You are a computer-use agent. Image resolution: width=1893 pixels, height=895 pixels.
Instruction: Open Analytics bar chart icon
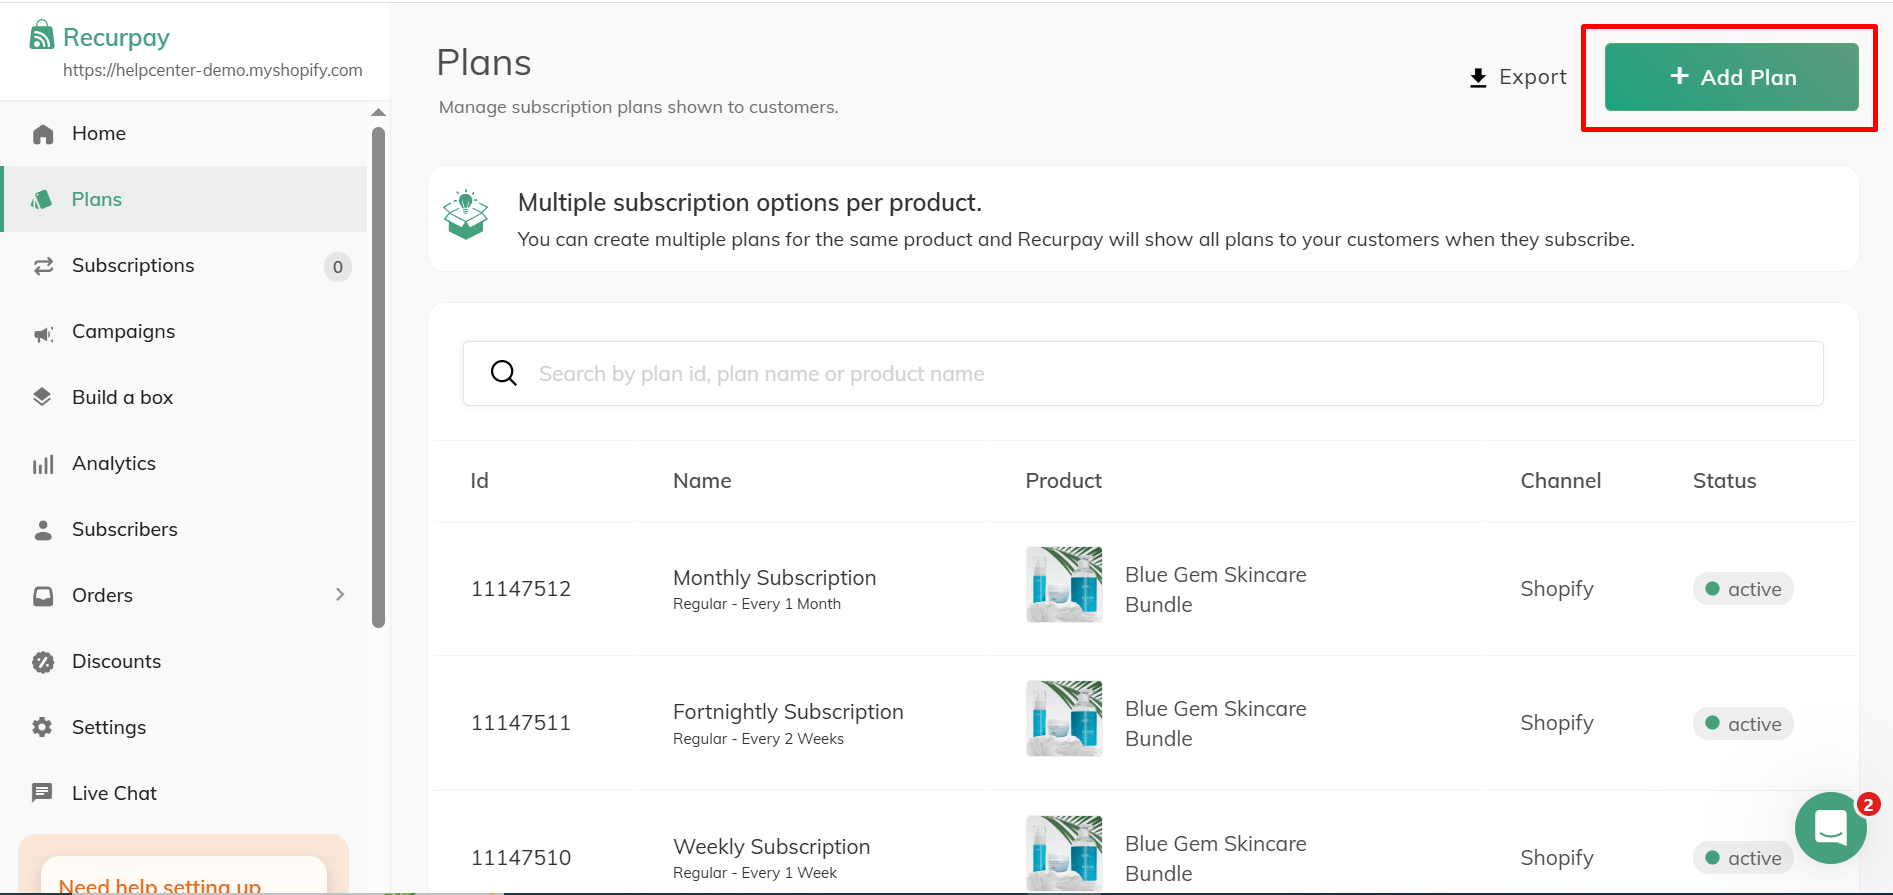point(43,464)
